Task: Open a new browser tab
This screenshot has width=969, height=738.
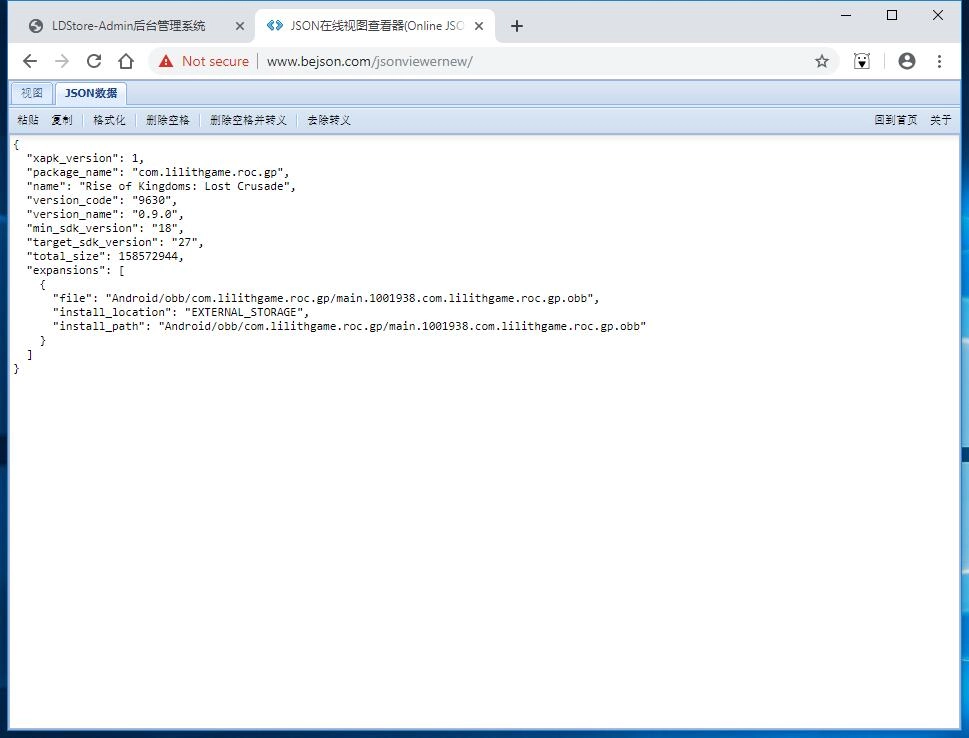Action: point(516,26)
